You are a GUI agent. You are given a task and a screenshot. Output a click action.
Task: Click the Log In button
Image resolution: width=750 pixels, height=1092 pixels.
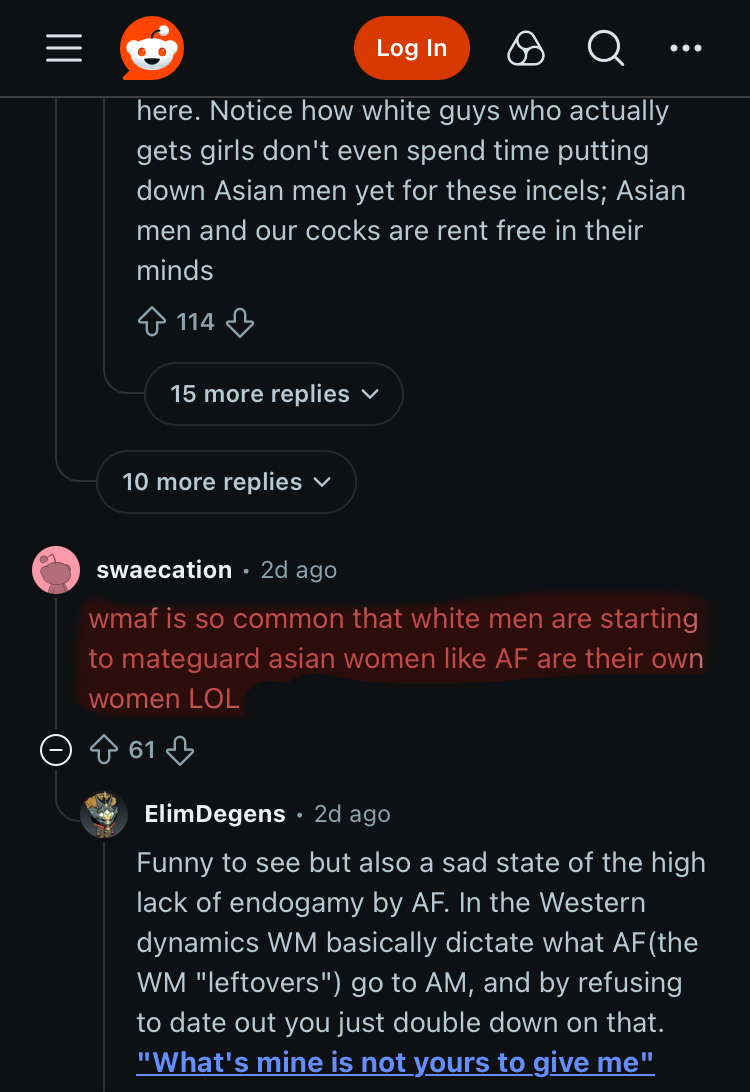click(x=412, y=48)
